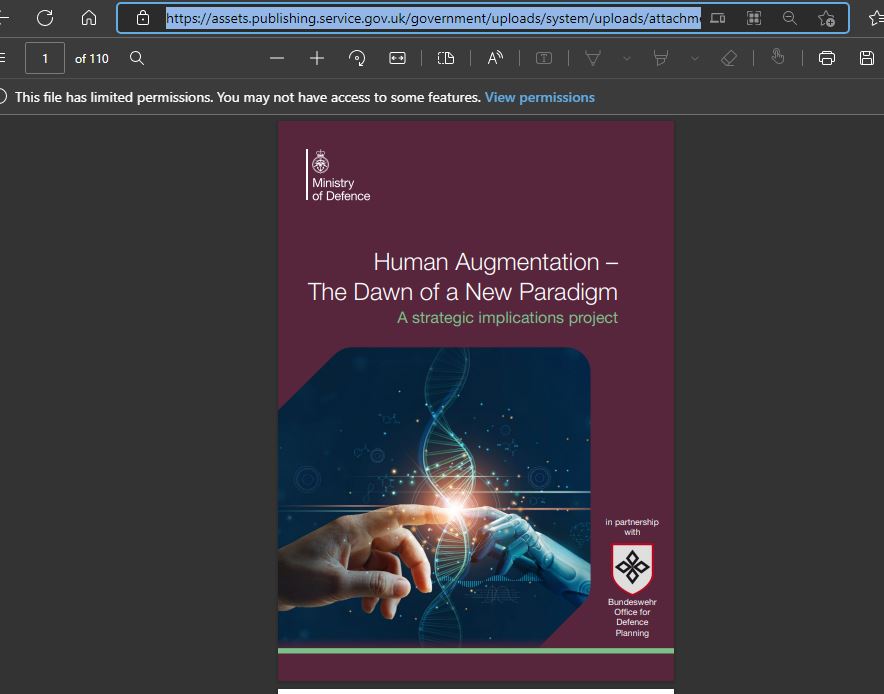Print the PDF document
The image size is (884, 694).
coord(826,58)
